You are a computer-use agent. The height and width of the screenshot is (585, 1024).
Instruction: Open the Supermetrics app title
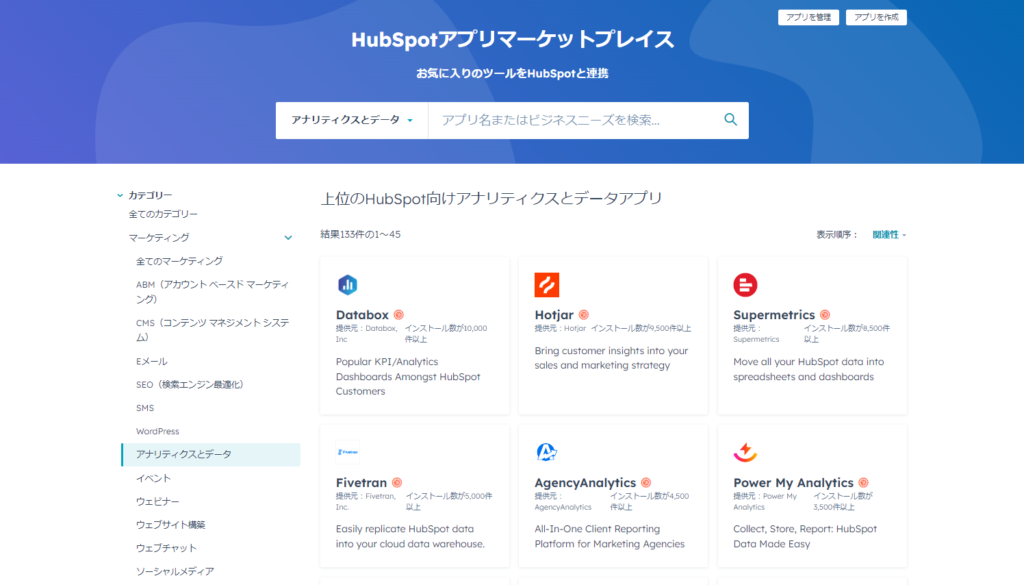point(774,315)
